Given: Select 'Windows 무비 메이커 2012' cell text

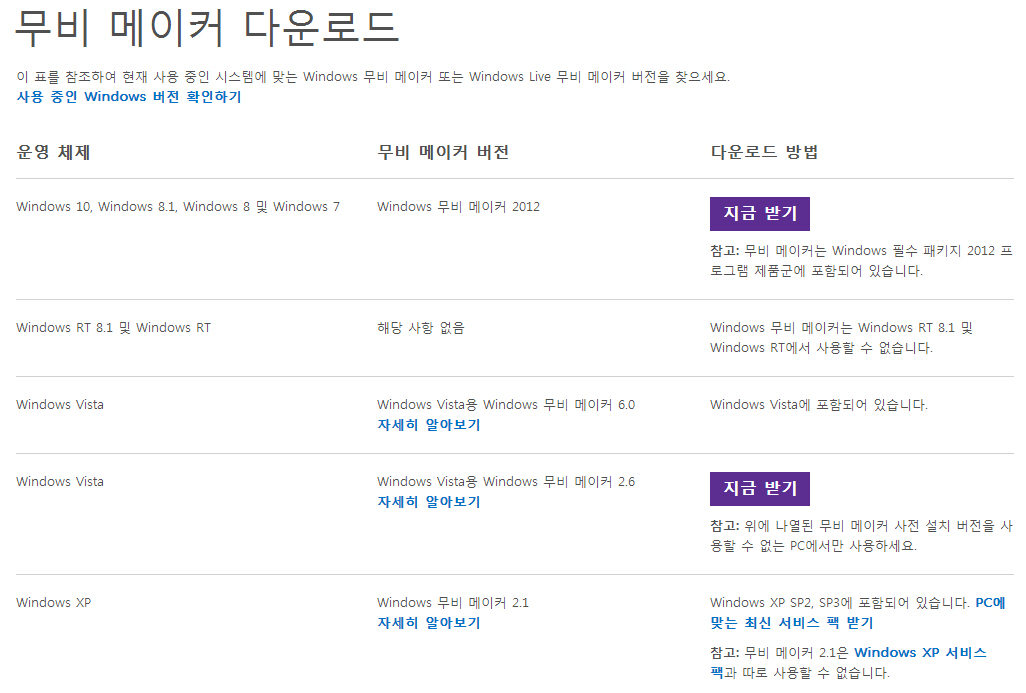Looking at the screenshot, I should (458, 207).
